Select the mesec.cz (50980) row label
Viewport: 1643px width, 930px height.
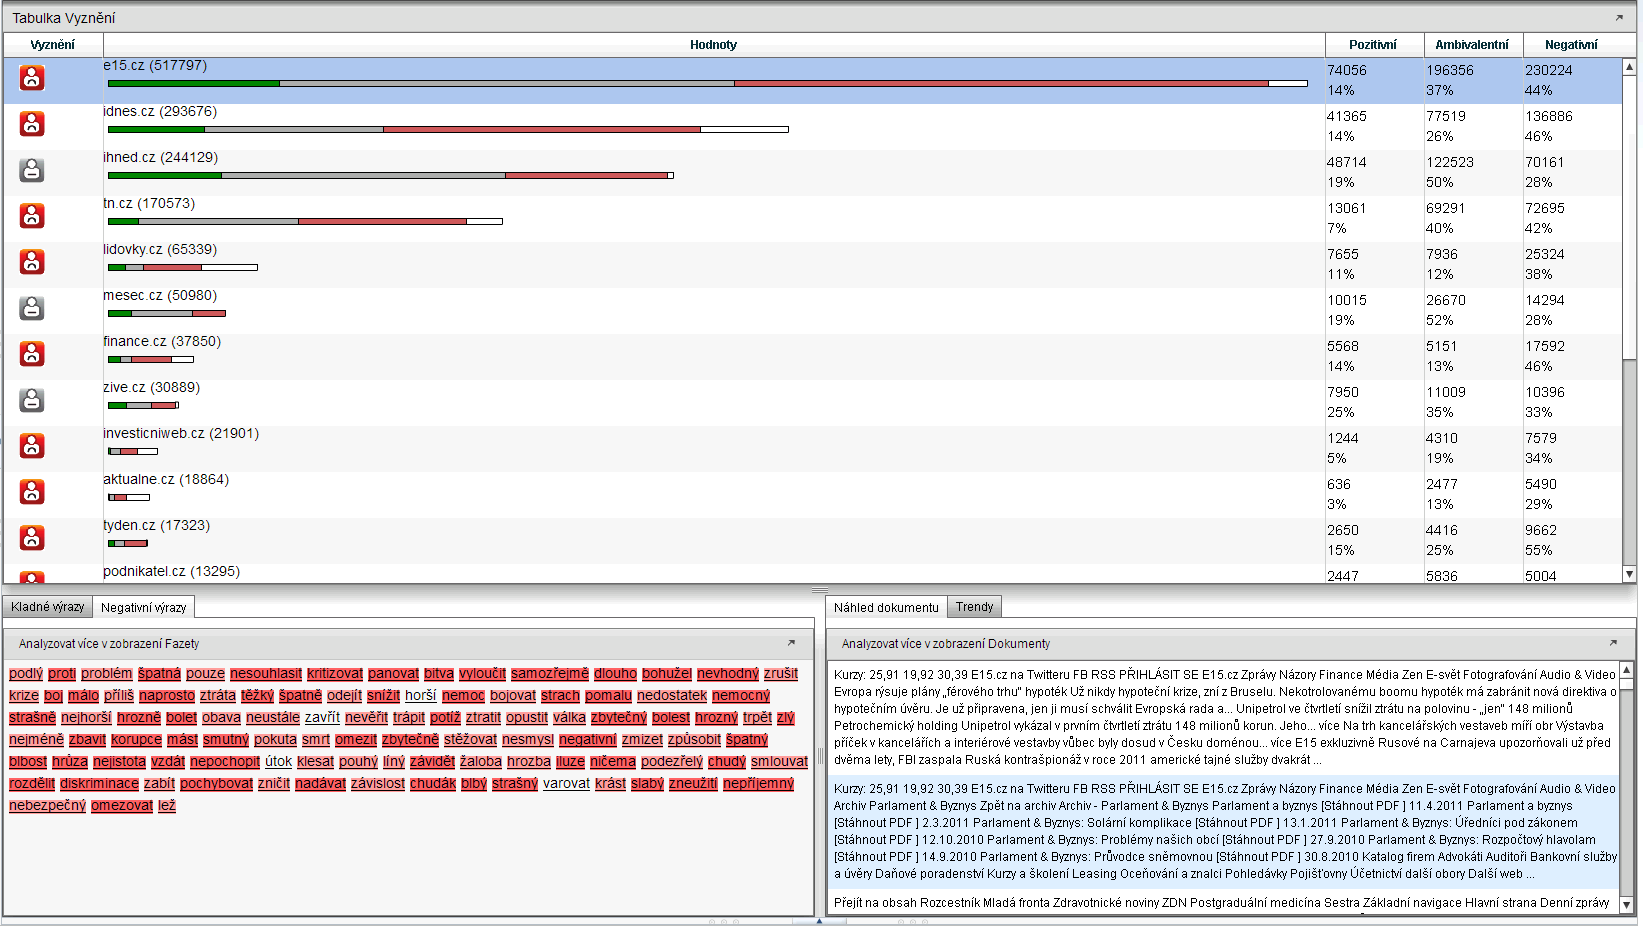tap(160, 296)
